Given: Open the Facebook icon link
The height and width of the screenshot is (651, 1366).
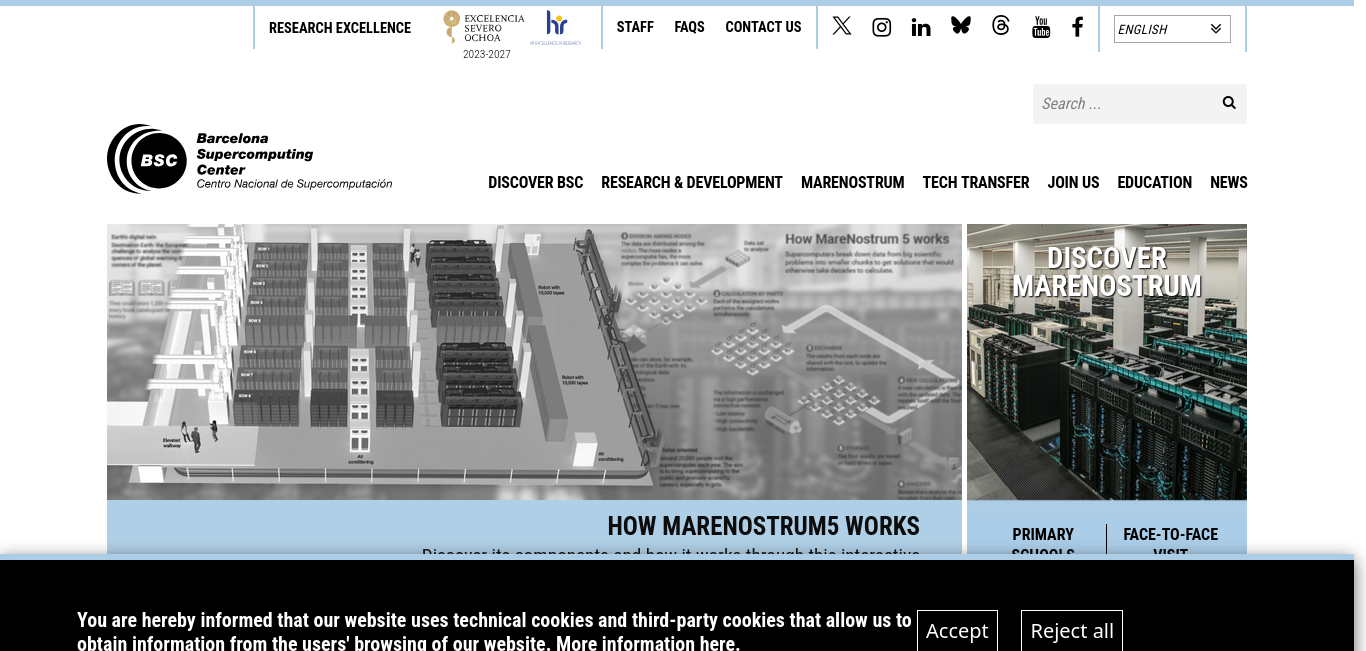Looking at the screenshot, I should point(1077,27).
